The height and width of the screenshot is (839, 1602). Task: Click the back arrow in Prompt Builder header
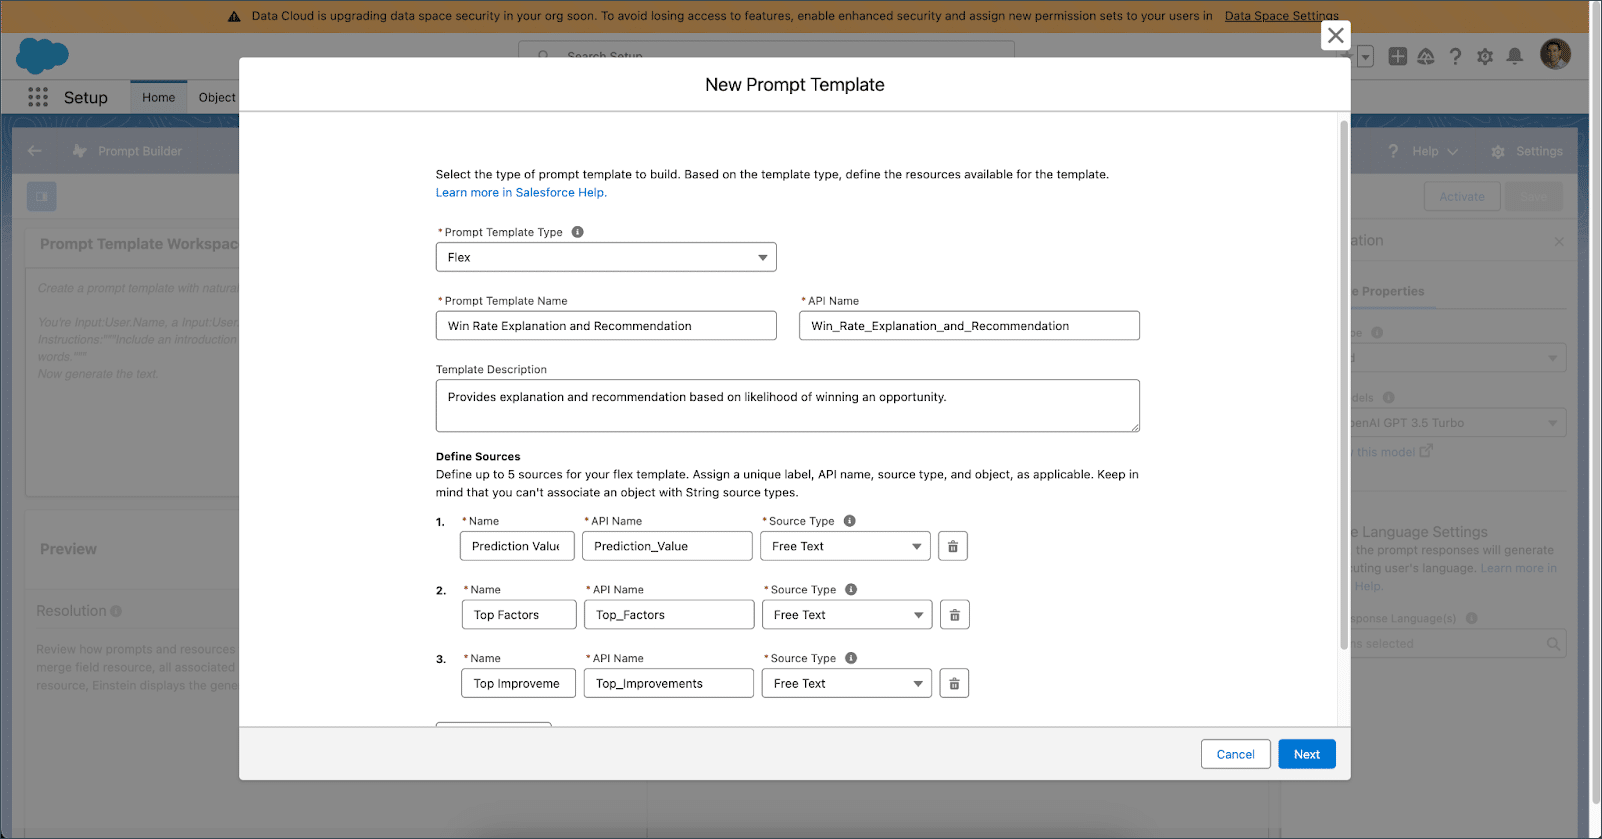[x=35, y=151]
